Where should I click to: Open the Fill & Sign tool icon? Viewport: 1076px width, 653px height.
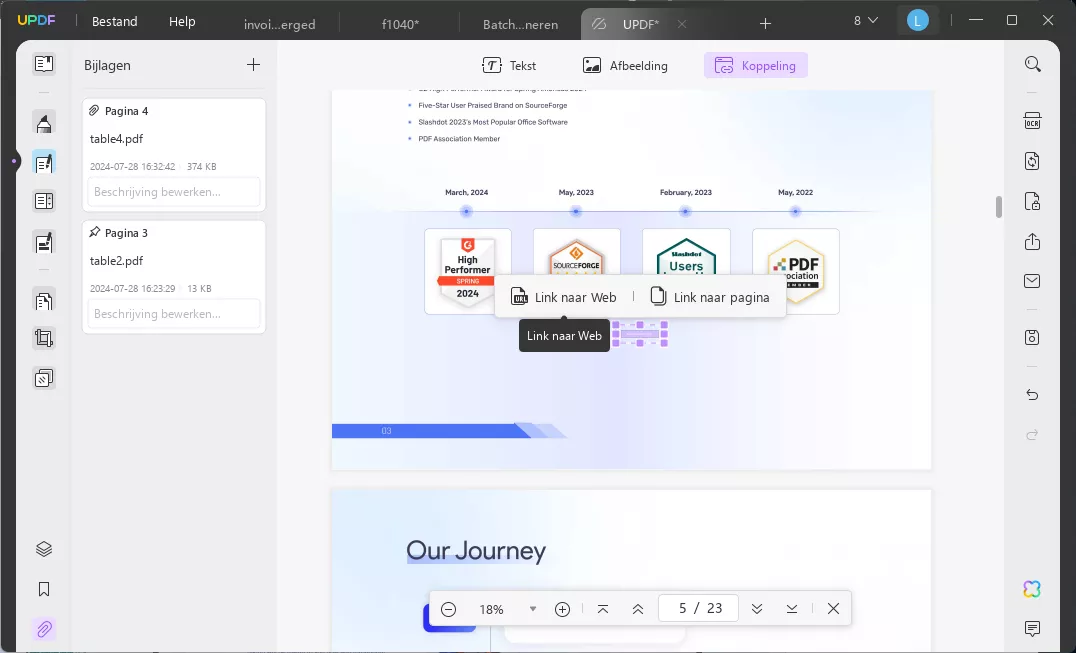[x=44, y=242]
